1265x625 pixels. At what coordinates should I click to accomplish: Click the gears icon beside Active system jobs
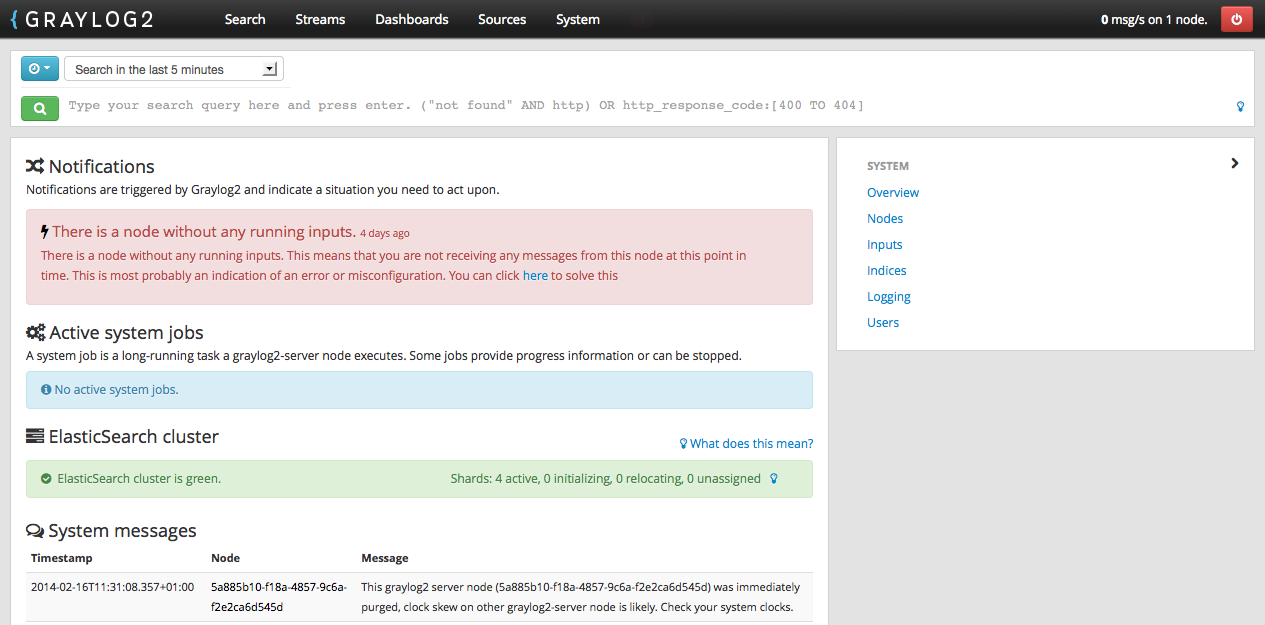coord(37,331)
